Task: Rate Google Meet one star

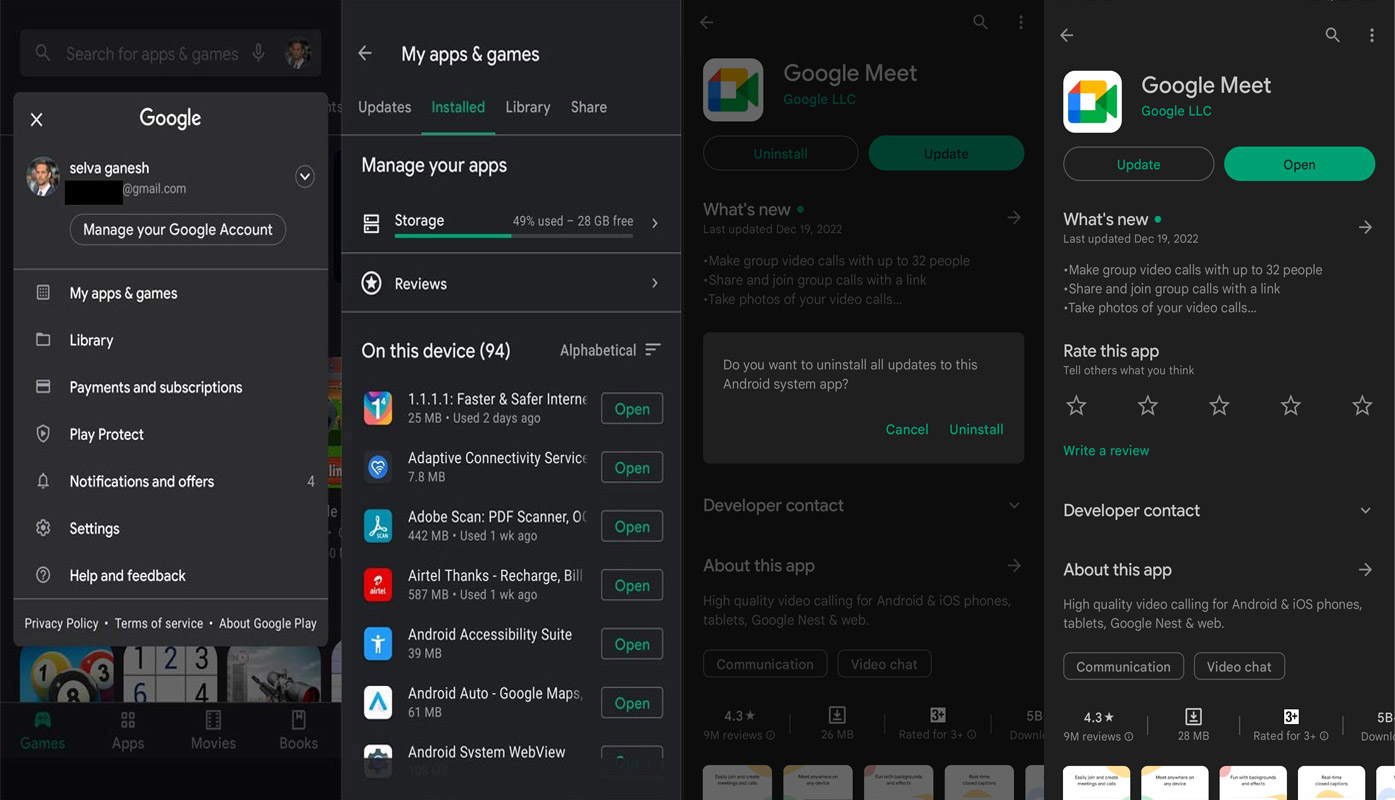Action: tap(1076, 405)
